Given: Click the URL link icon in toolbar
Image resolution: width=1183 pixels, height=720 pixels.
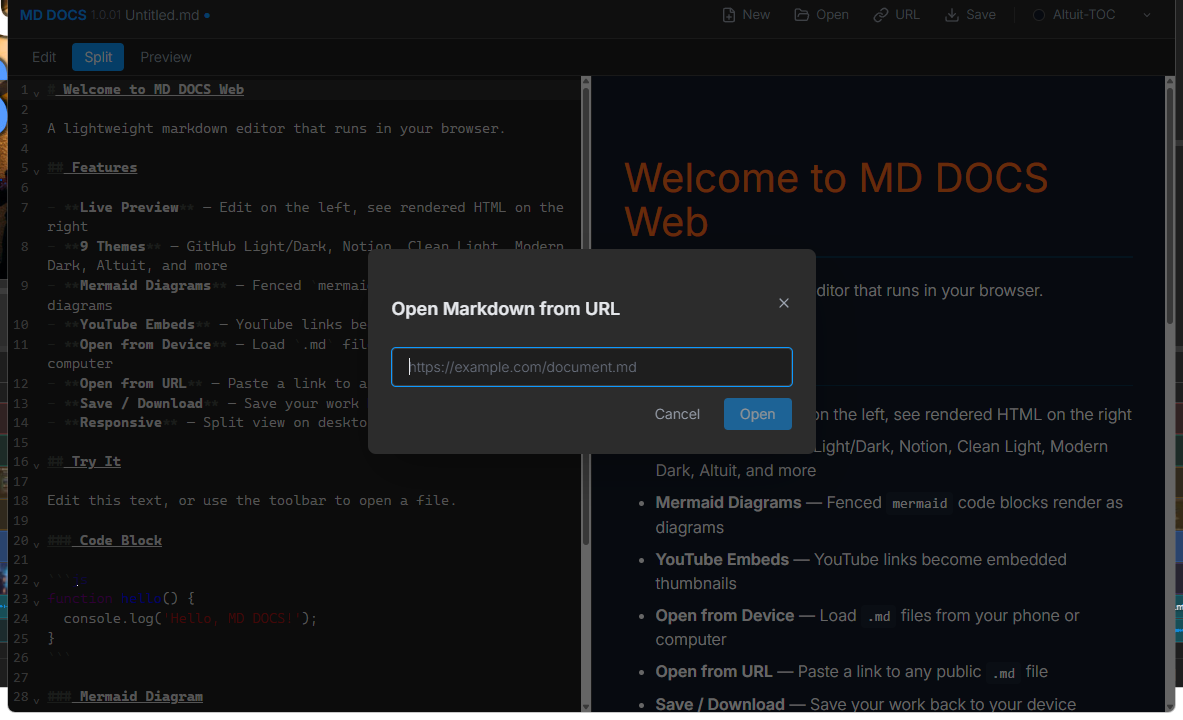Looking at the screenshot, I should pyautogui.click(x=880, y=15).
